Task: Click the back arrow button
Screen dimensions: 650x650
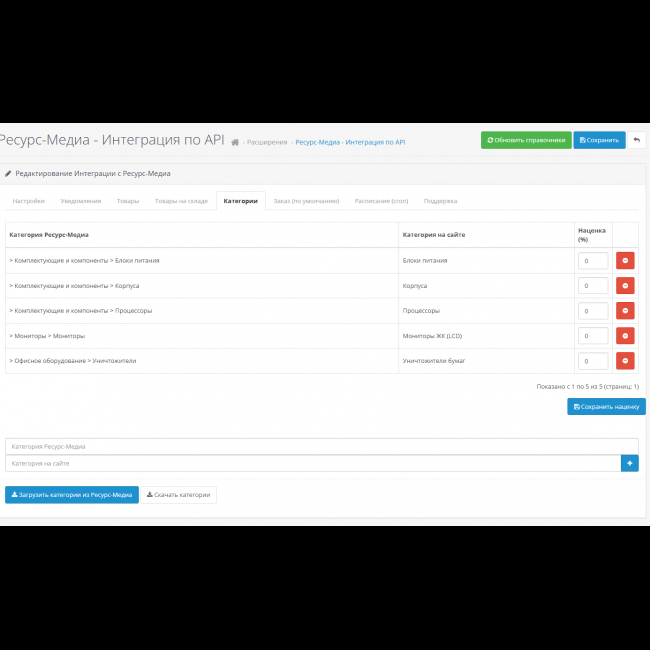Action: tap(637, 140)
